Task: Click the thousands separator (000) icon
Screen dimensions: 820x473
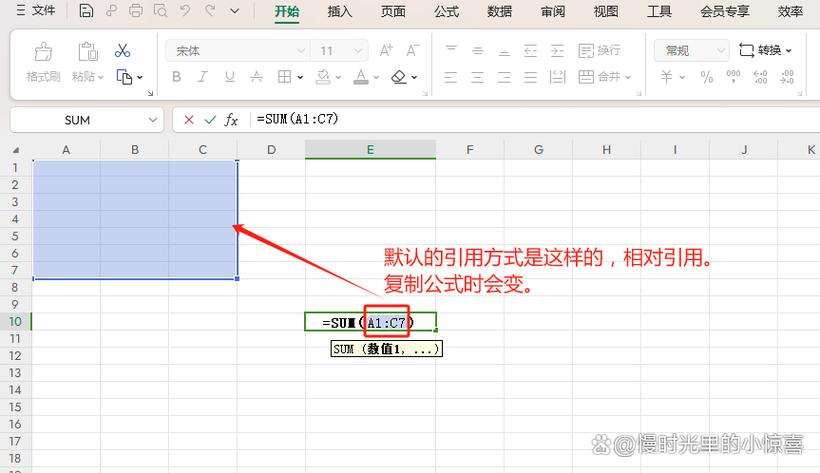Action: point(733,77)
